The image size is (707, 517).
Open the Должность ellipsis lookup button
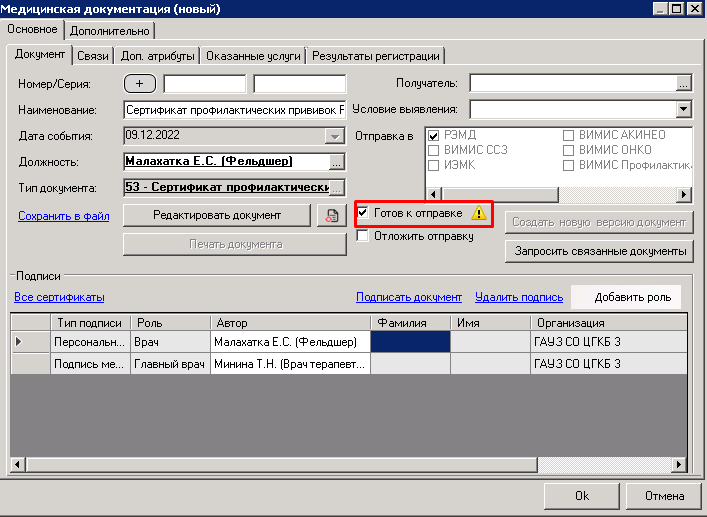pyautogui.click(x=337, y=161)
